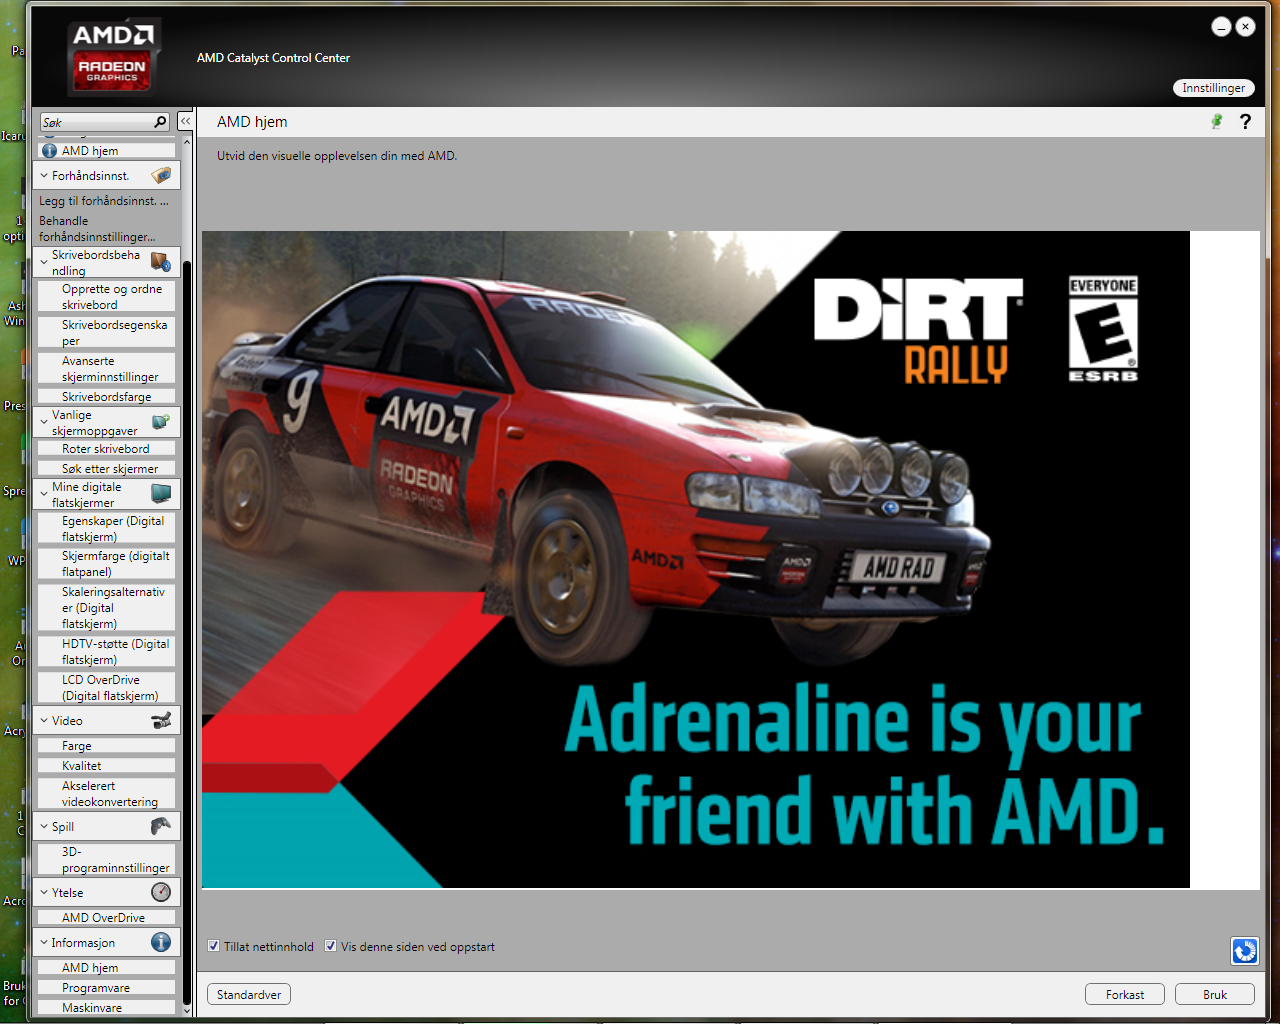Open the Innstillinger menu
1280x1024 pixels.
(1213, 88)
